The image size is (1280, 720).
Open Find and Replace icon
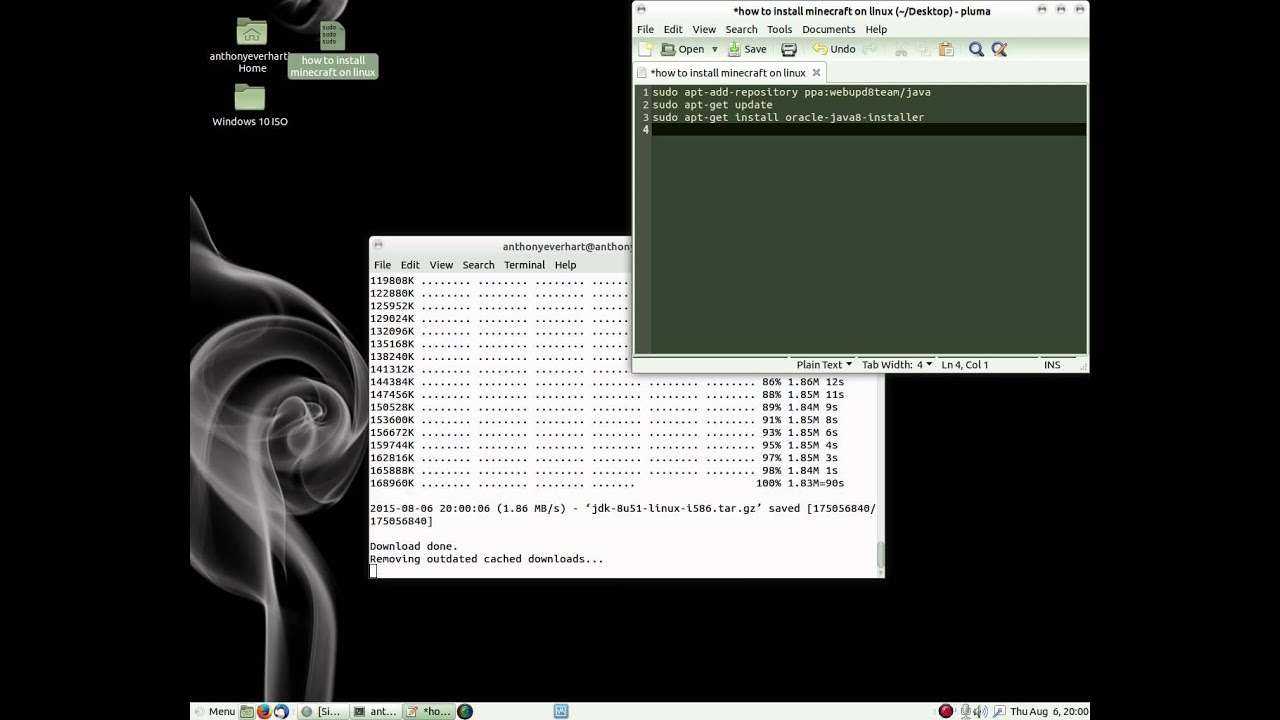coord(999,49)
